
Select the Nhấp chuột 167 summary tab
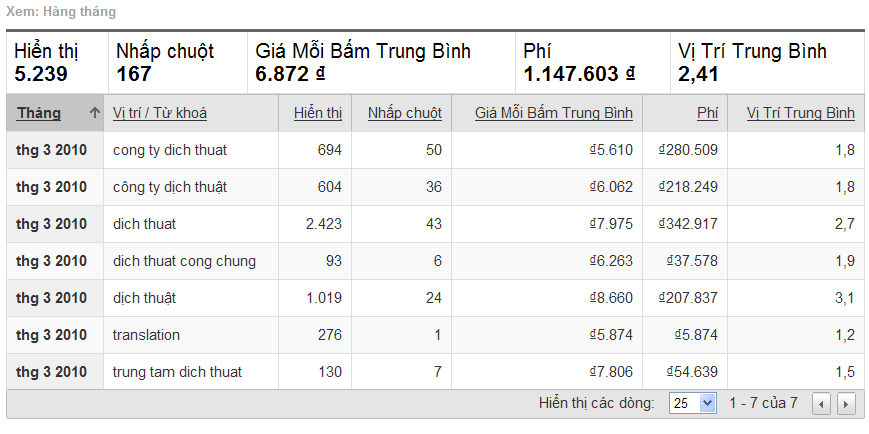pos(176,62)
